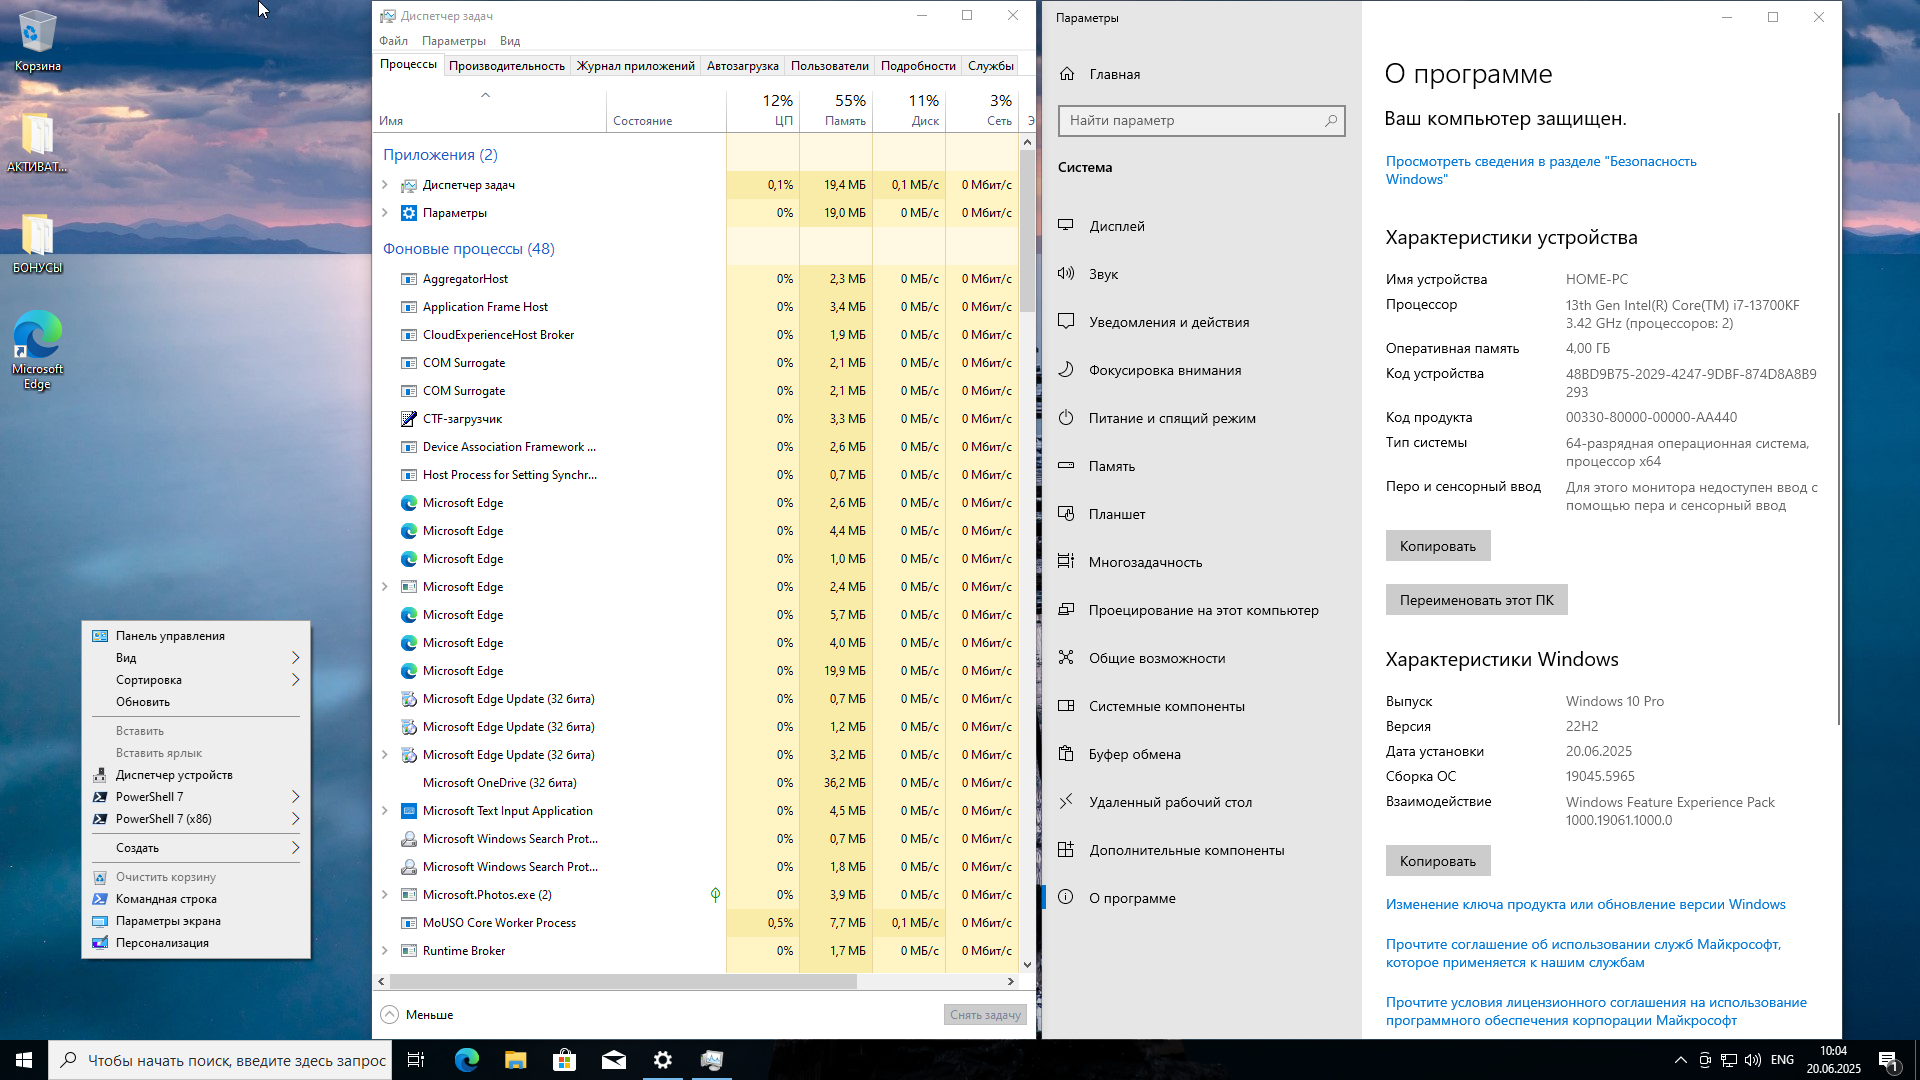Screen dimensions: 1920x1080
Task: Open the notification center icon
Action: tap(1888, 1060)
